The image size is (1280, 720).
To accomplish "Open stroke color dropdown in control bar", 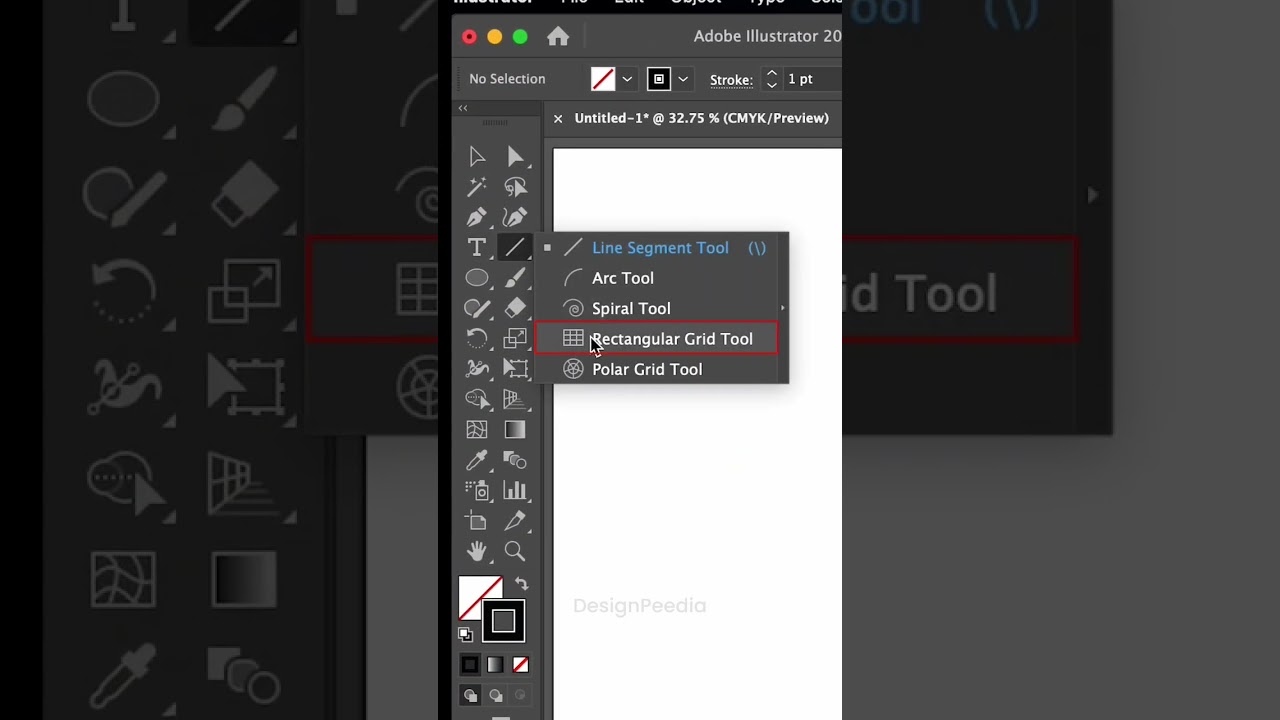I will tap(683, 79).
